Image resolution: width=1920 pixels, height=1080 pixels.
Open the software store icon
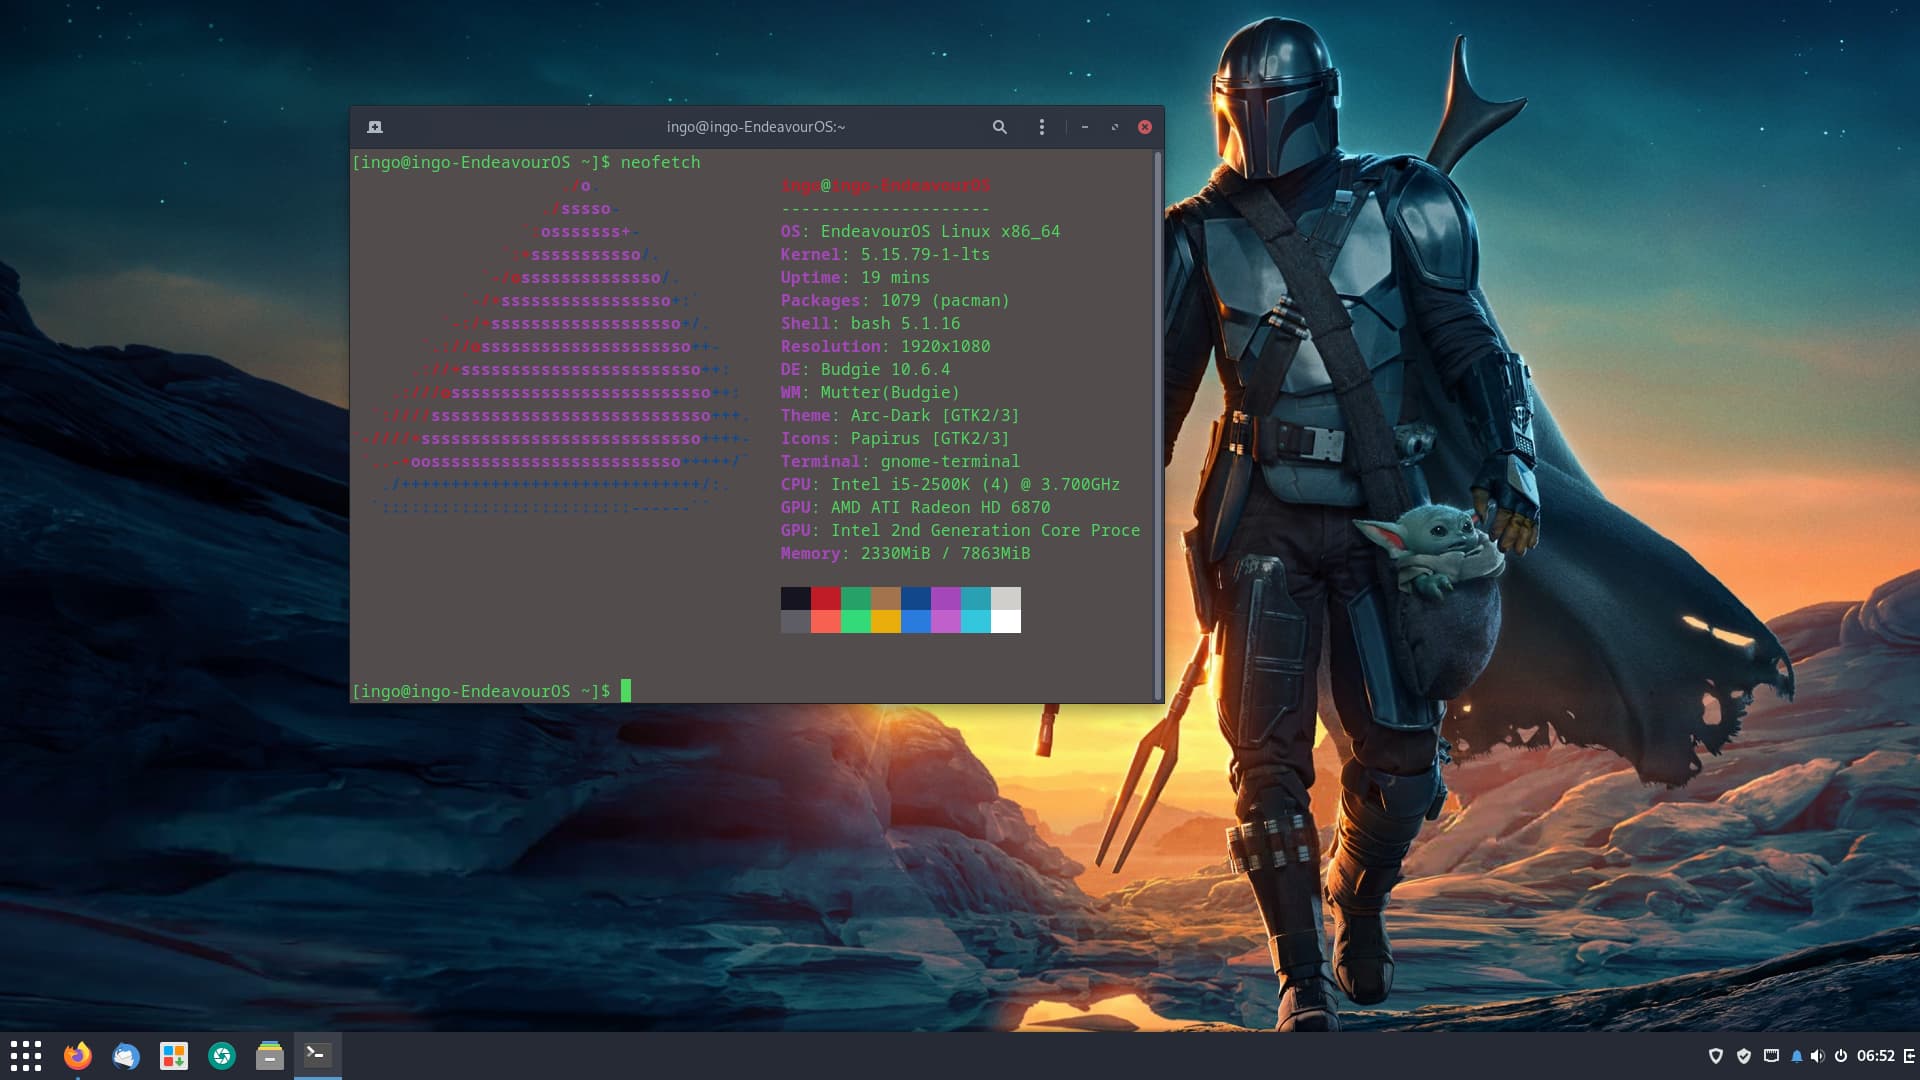[x=174, y=1056]
